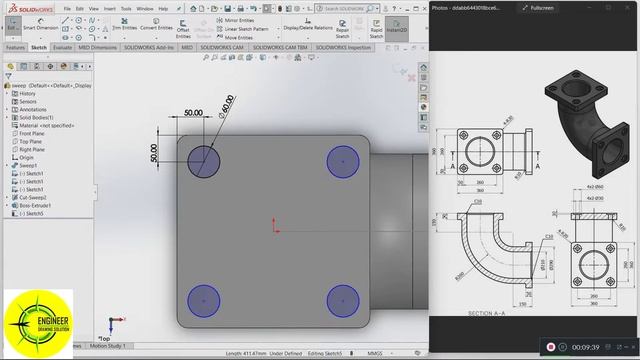Viewport: 640px width, 360px height.
Task: Select the Convert Entities tool
Action: [156, 24]
